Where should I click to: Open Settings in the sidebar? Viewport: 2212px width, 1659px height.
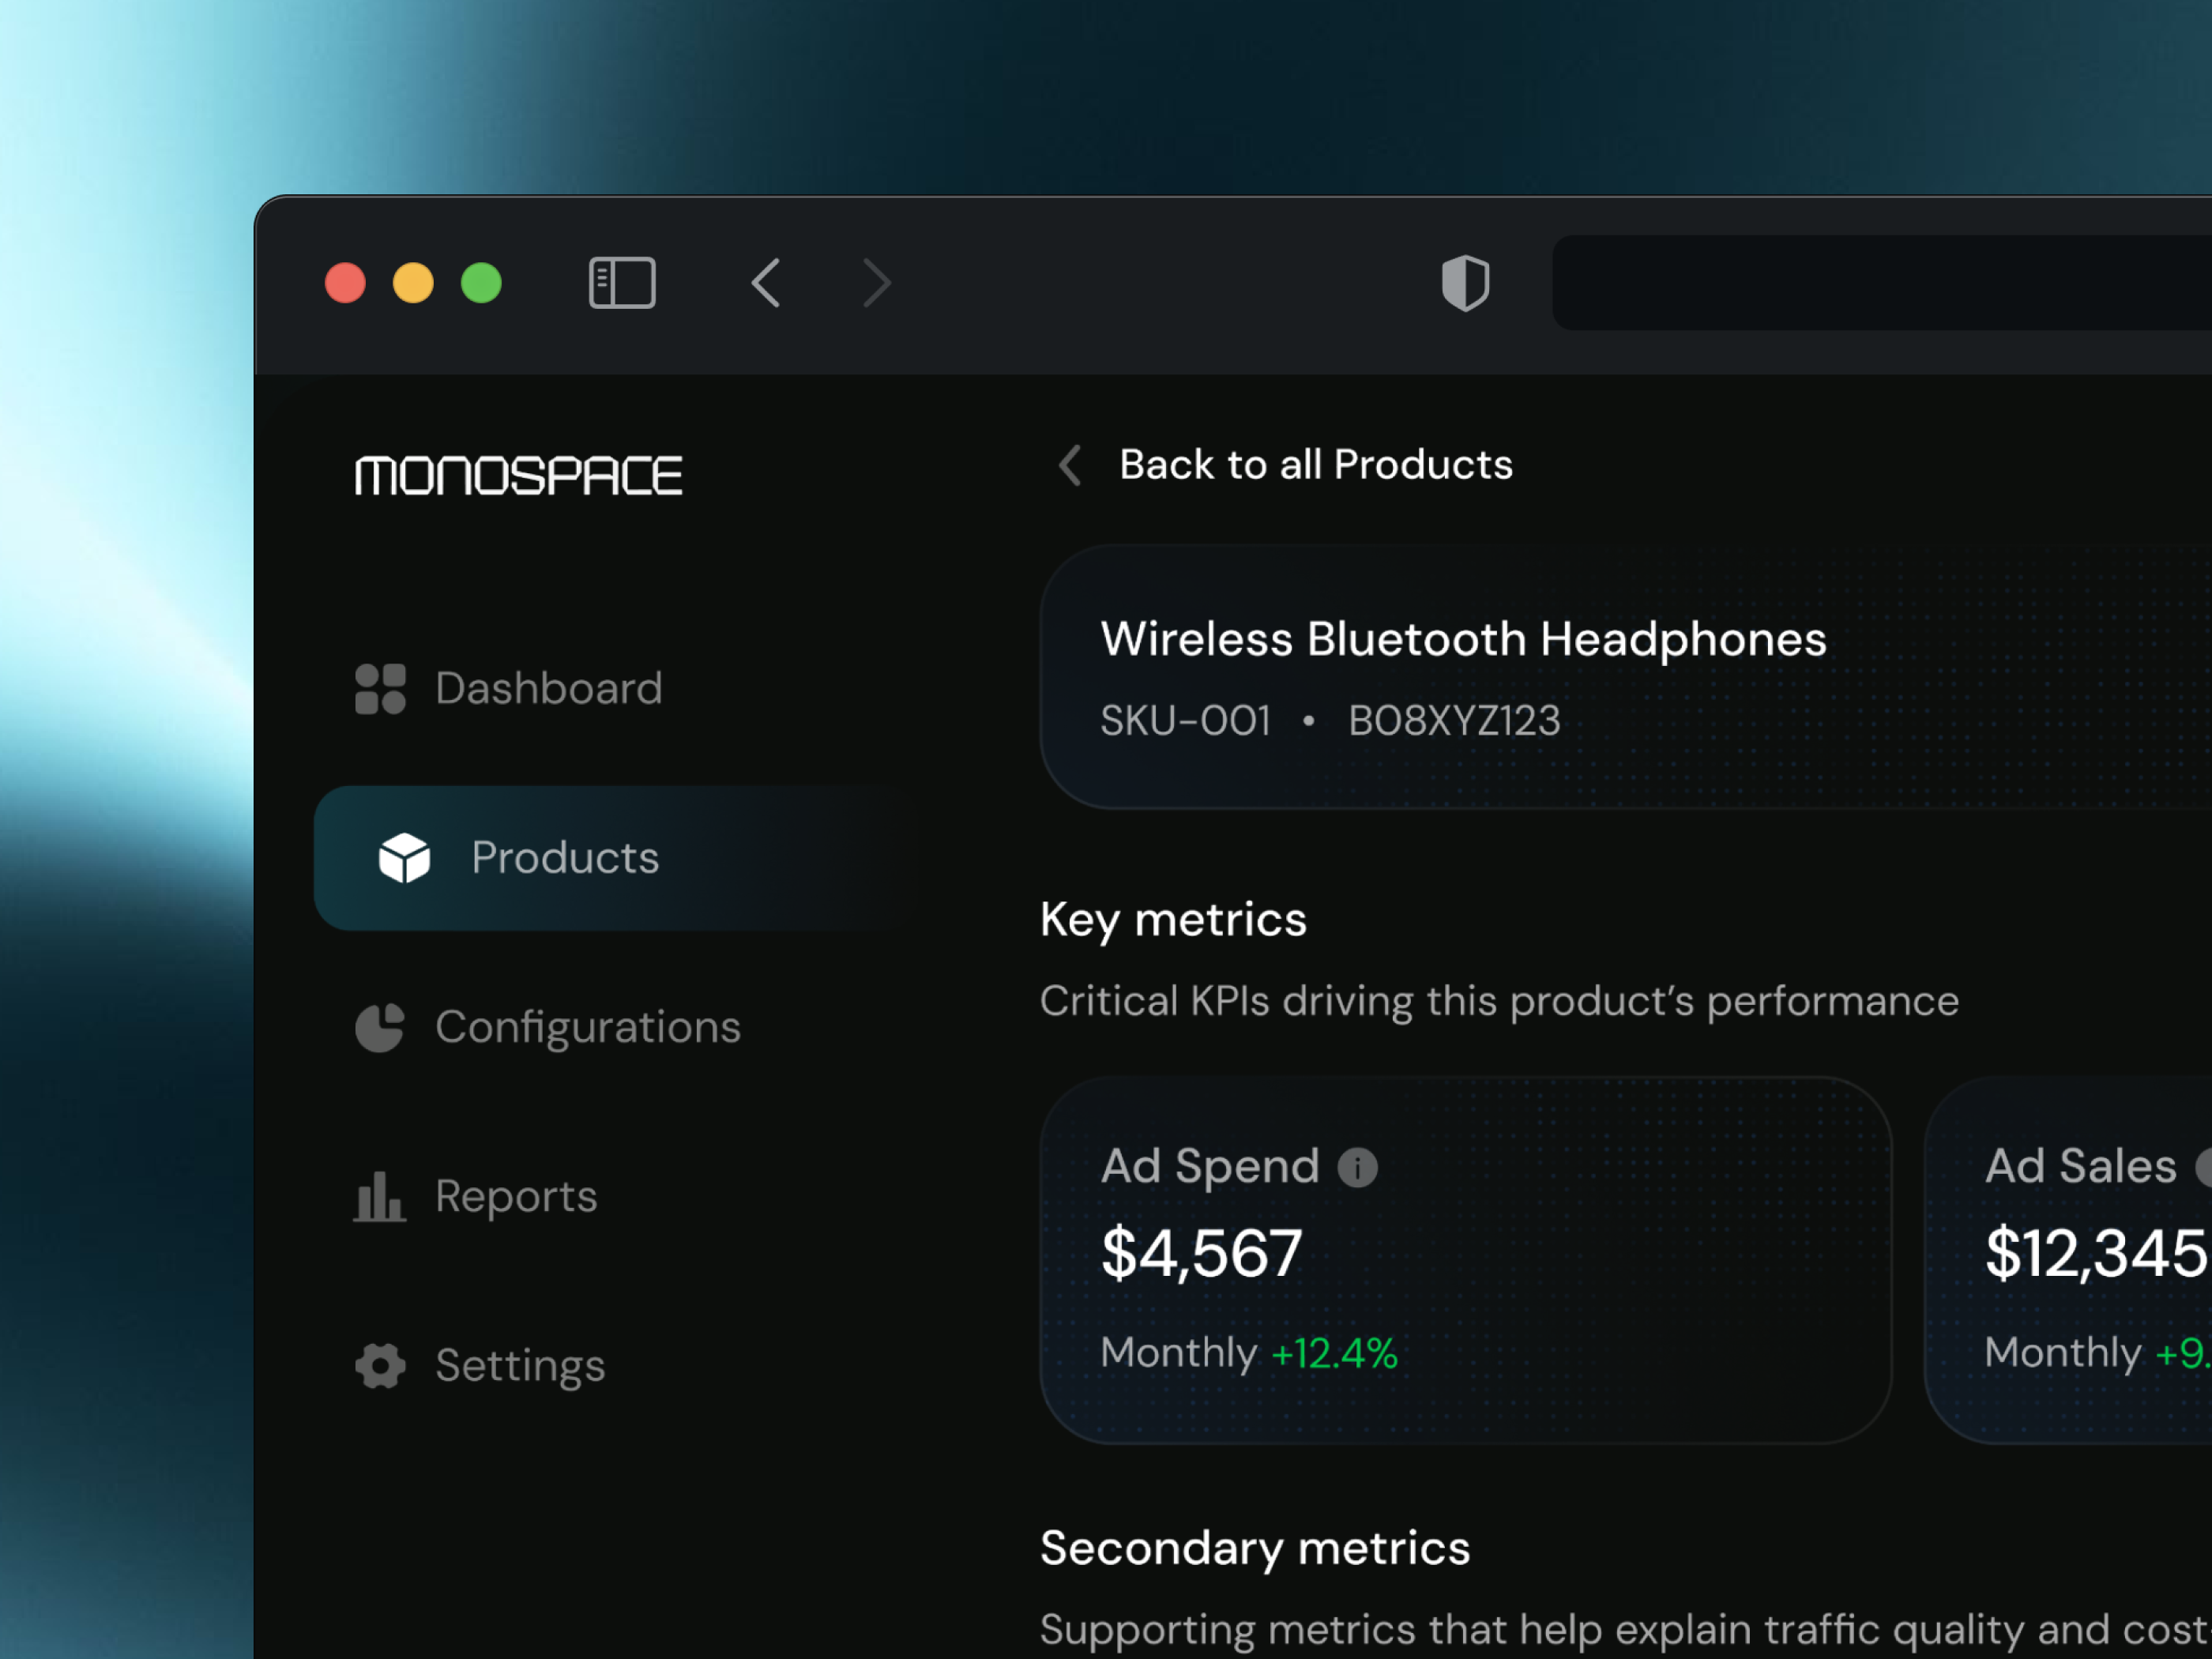[520, 1367]
